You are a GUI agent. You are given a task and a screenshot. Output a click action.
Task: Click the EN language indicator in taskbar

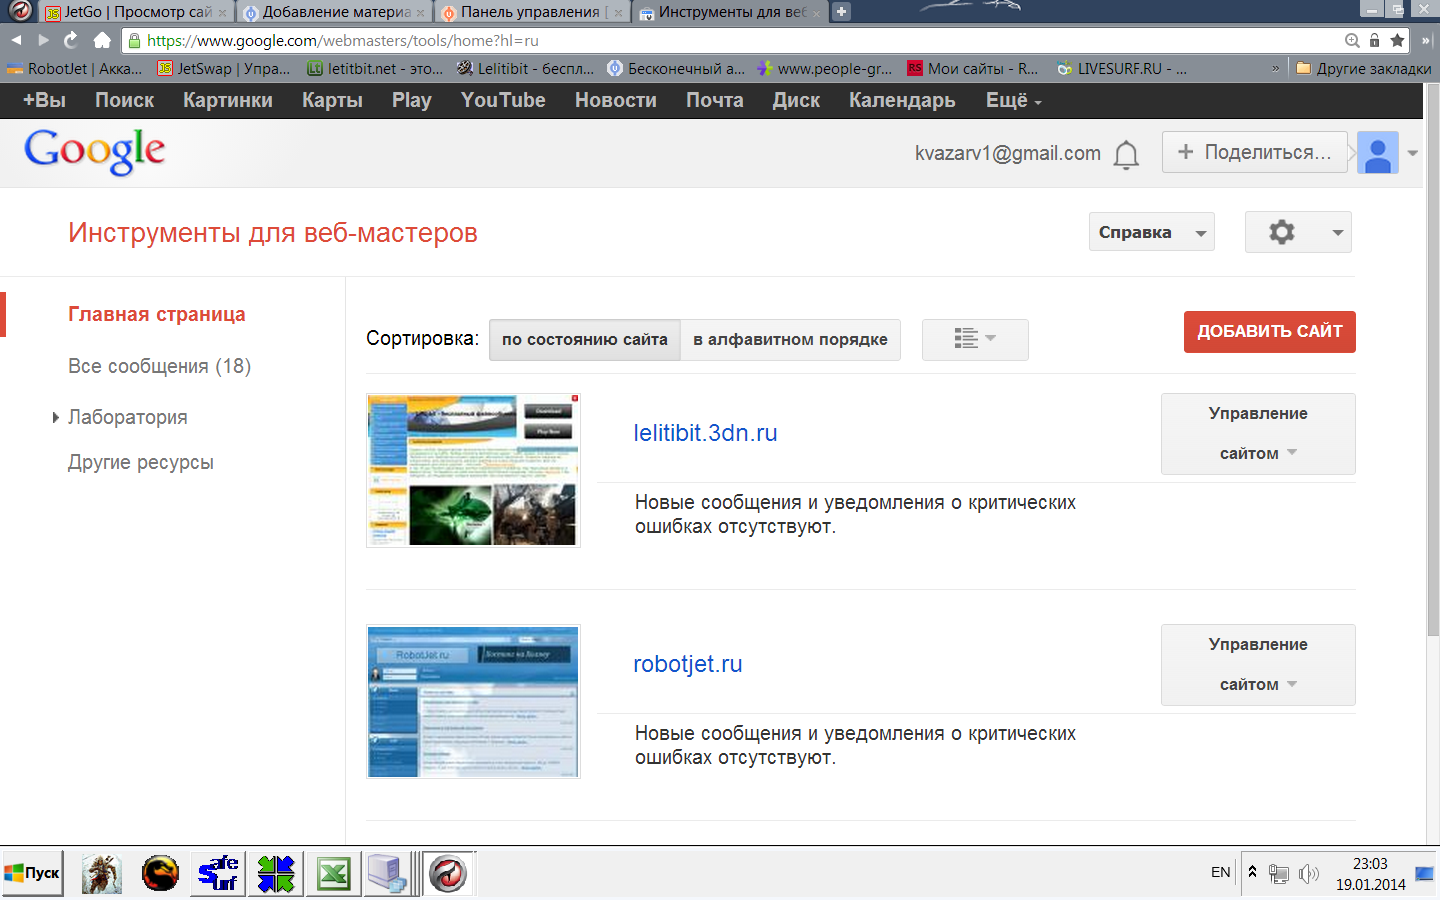[x=1221, y=873]
